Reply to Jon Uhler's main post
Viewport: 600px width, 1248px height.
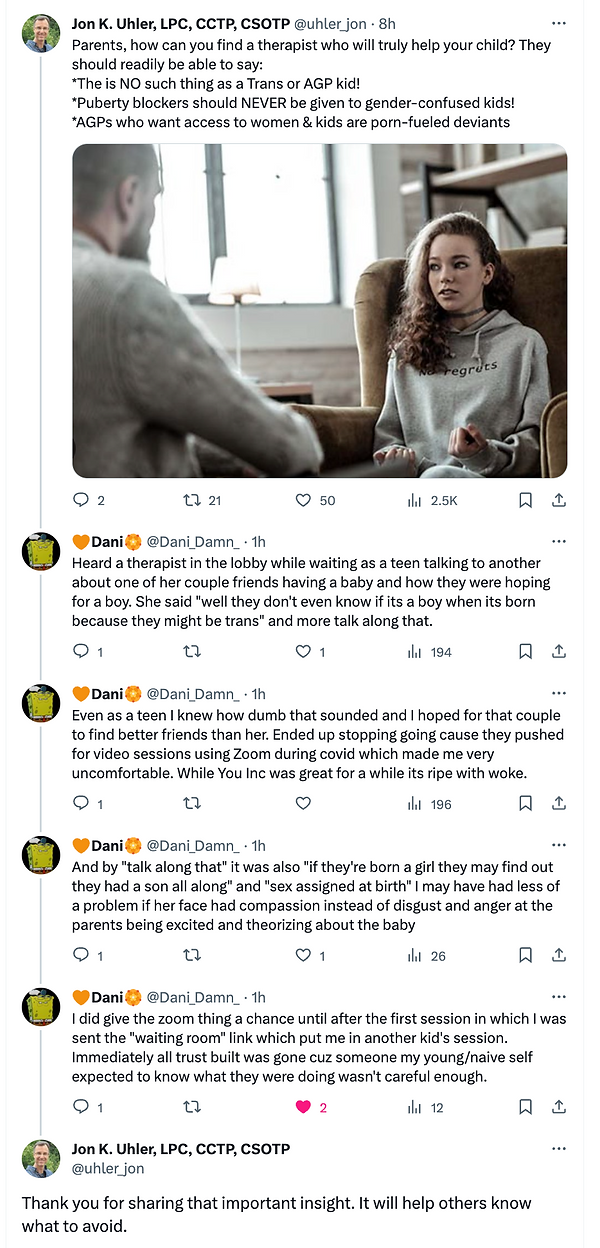click(x=82, y=500)
